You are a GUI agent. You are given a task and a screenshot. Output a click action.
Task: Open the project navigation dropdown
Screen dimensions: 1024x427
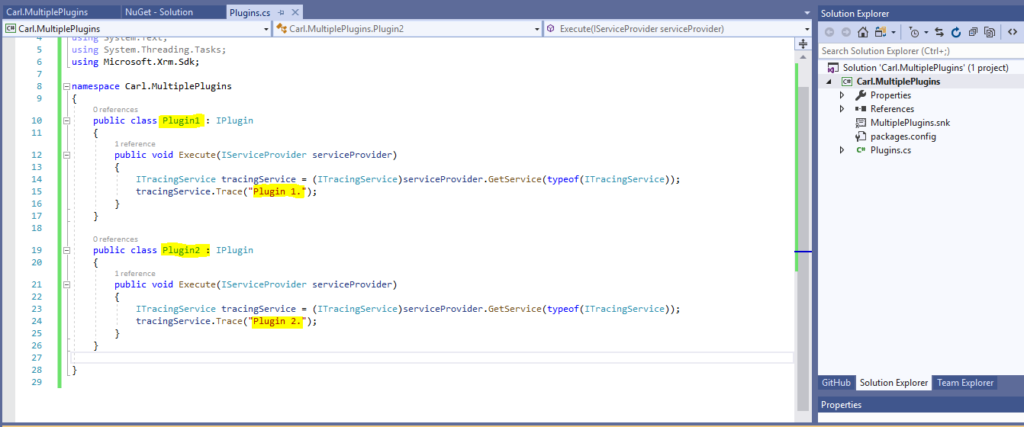pyautogui.click(x=266, y=29)
